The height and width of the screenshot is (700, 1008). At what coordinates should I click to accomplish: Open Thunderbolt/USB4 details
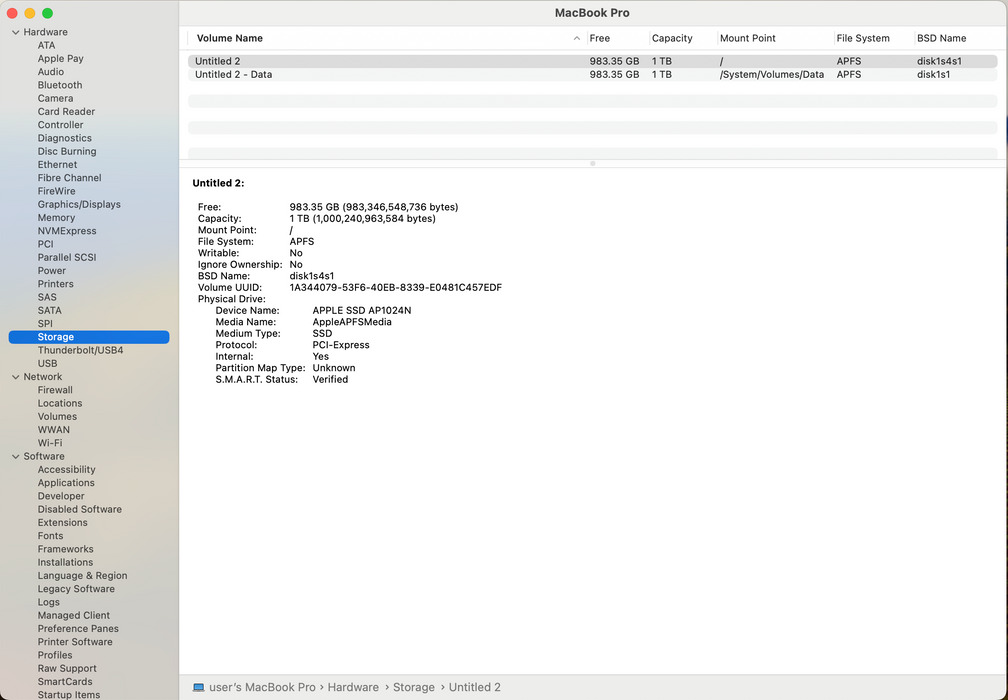pos(80,350)
